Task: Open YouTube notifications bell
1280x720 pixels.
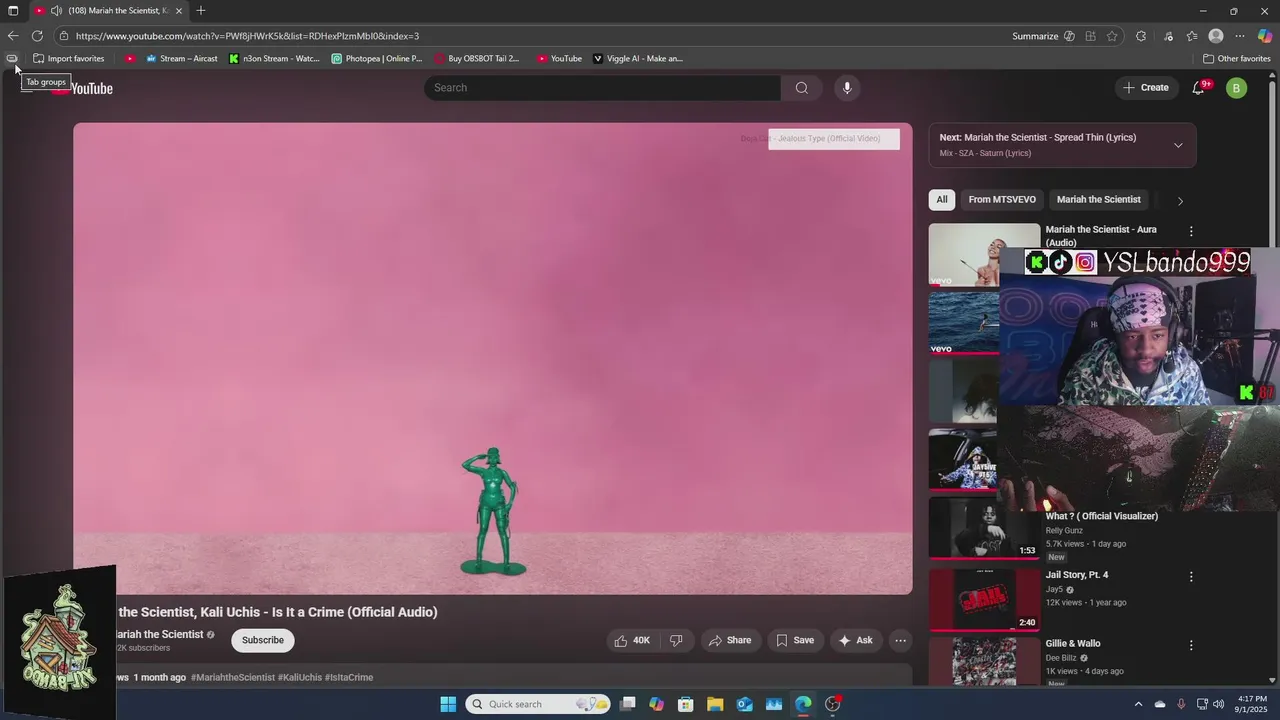Action: click(x=1198, y=88)
